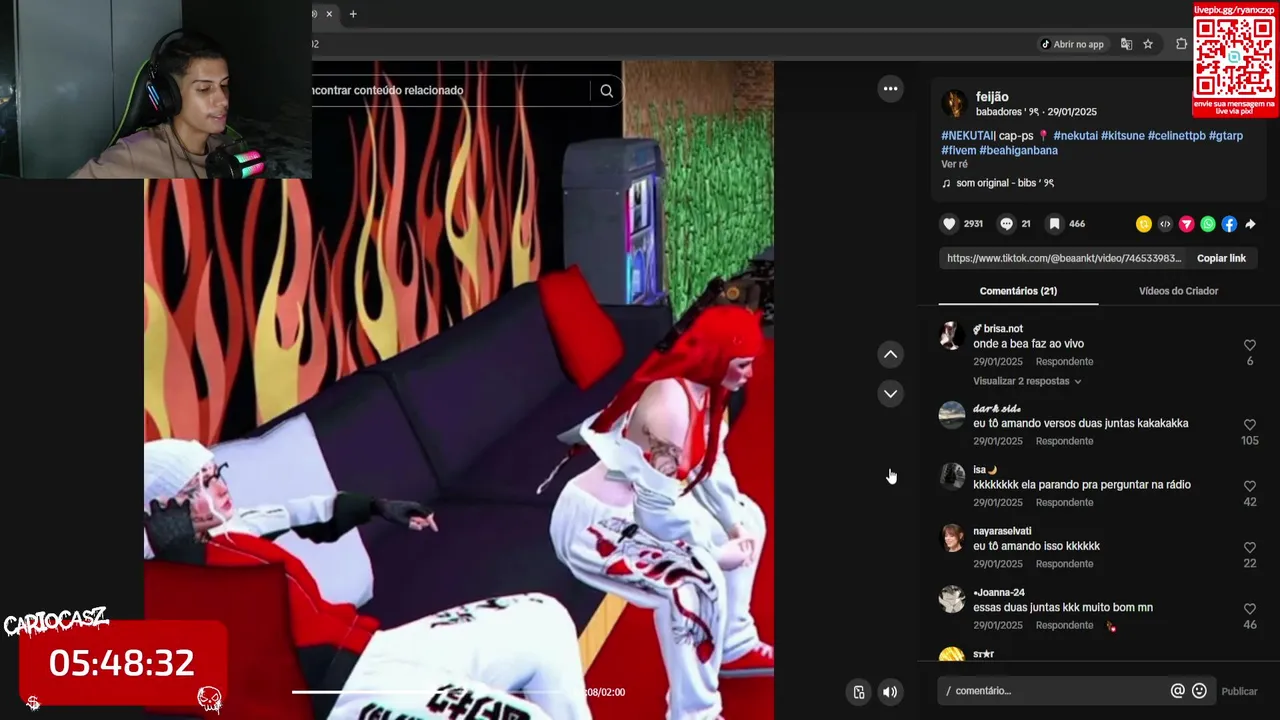Click the search magnifier icon above video
Viewport: 1280px width, 720px height.
pos(606,91)
